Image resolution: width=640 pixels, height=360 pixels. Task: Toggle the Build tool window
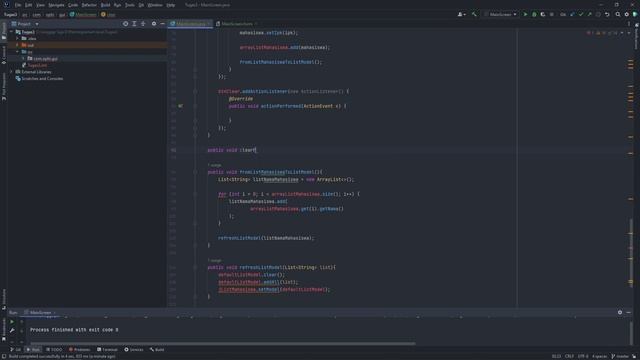coord(157,349)
